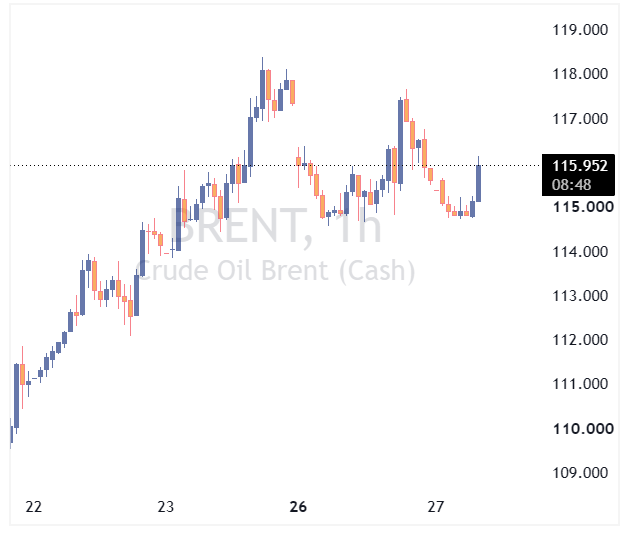This screenshot has width=629, height=539.
Task: Click the 112.000 price axis label
Action: click(580, 340)
